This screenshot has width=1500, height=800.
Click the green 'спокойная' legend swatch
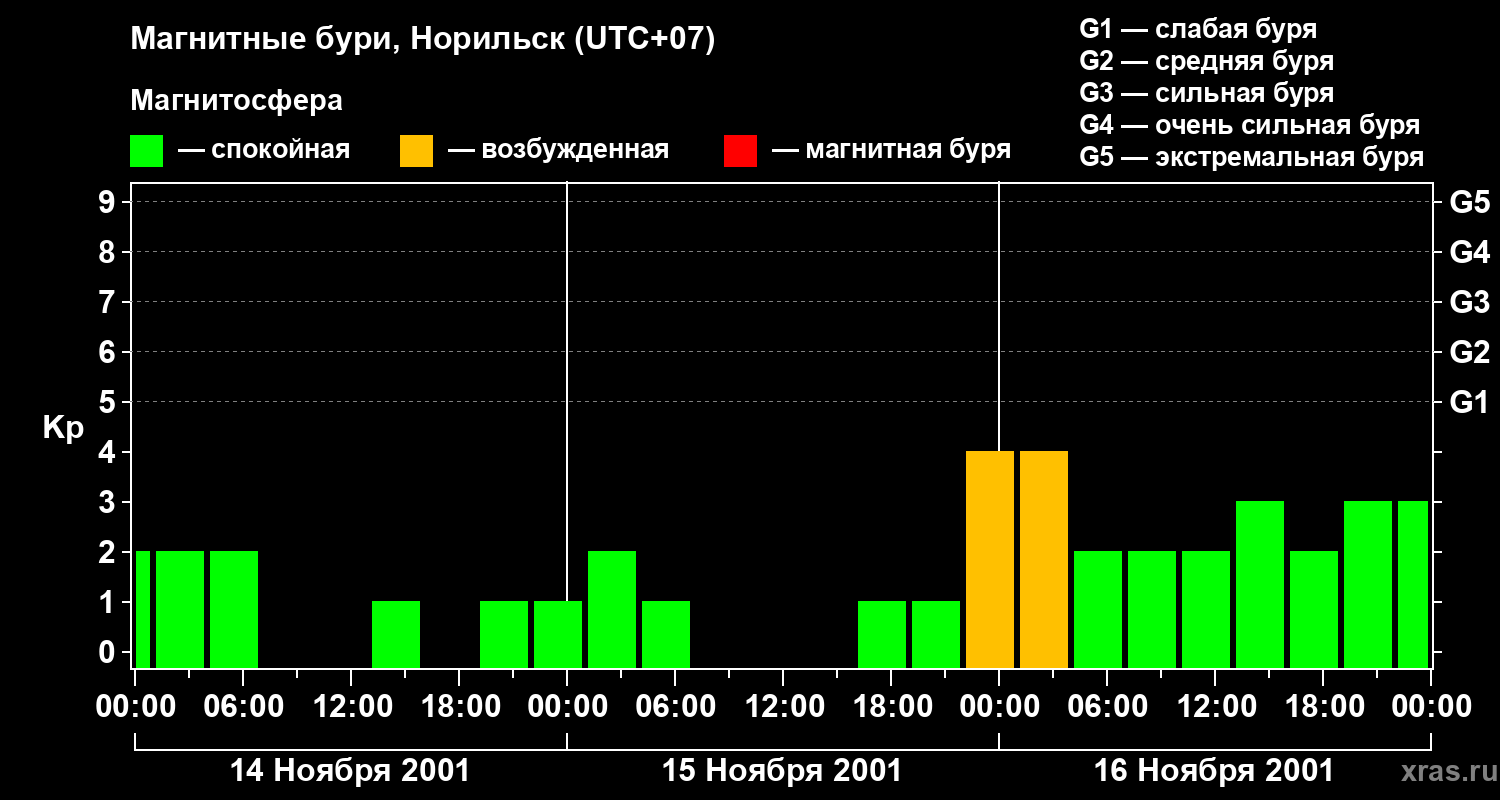click(x=146, y=151)
